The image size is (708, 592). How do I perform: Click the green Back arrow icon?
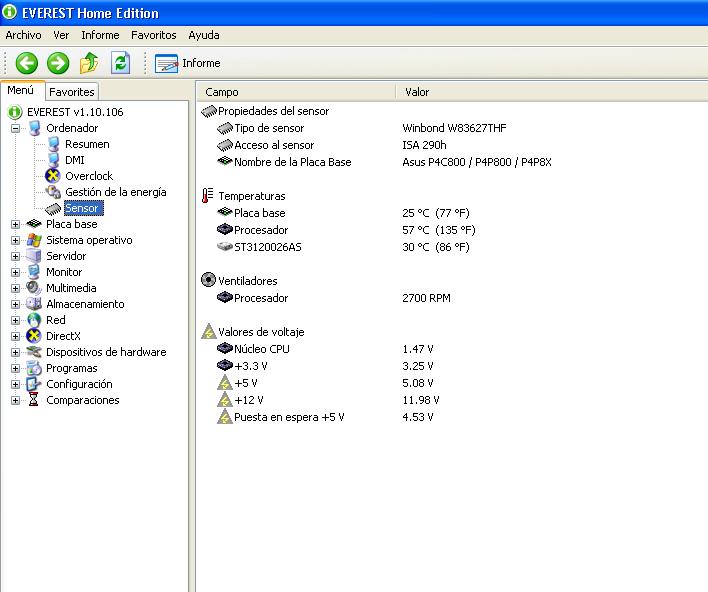(x=26, y=63)
